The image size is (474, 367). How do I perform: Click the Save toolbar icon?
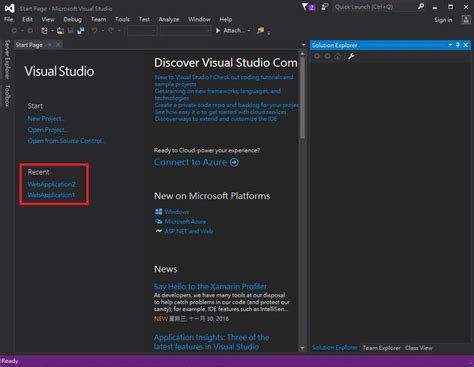point(71,31)
